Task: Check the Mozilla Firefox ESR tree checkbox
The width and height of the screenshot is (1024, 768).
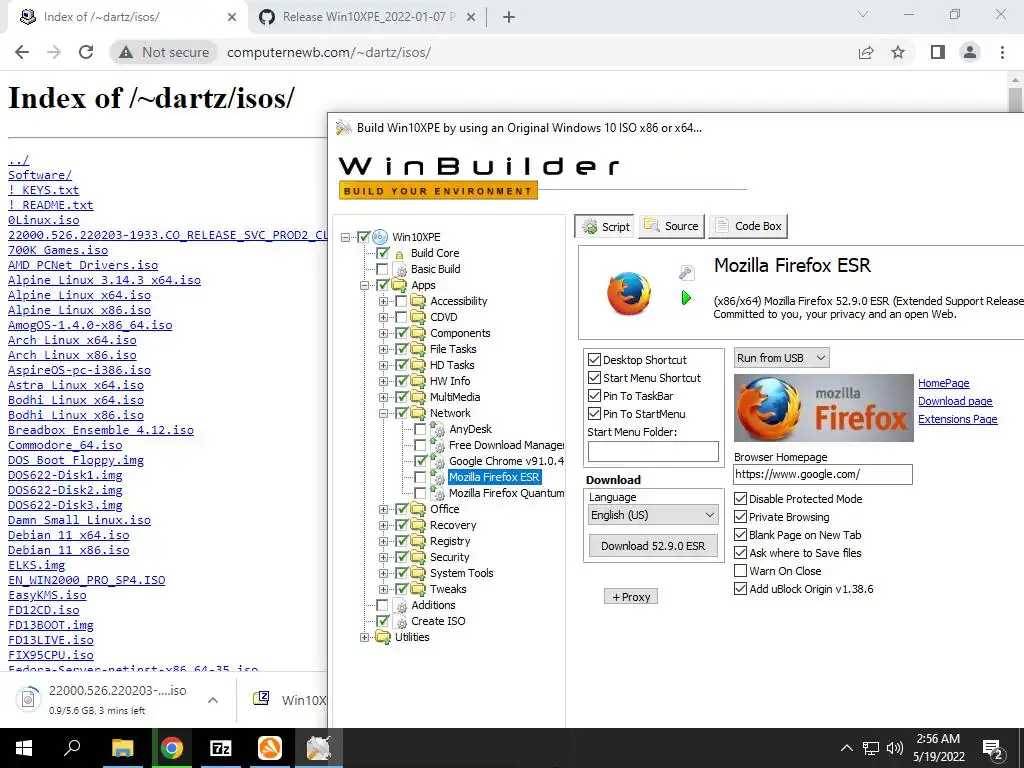Action: coord(420,477)
